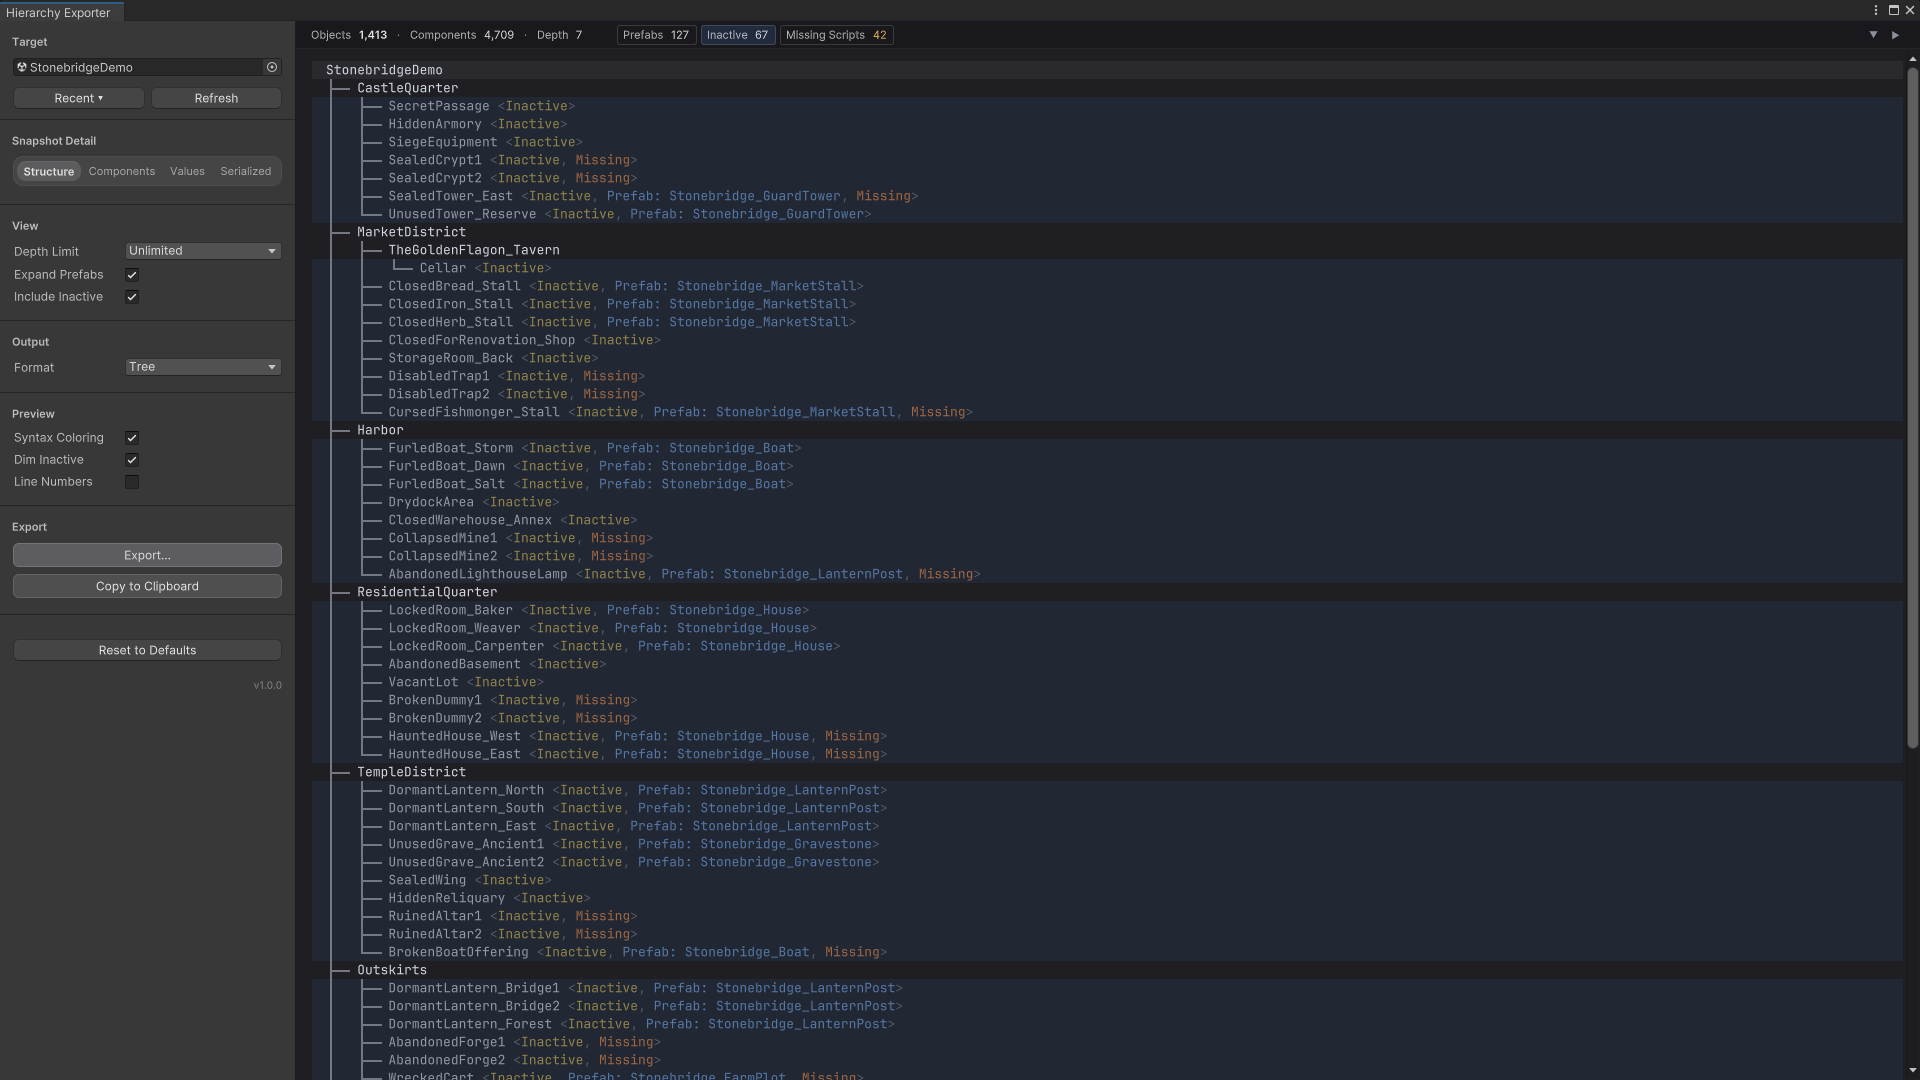
Task: Select the MarketDistrict tree row
Action: (x=1107, y=232)
